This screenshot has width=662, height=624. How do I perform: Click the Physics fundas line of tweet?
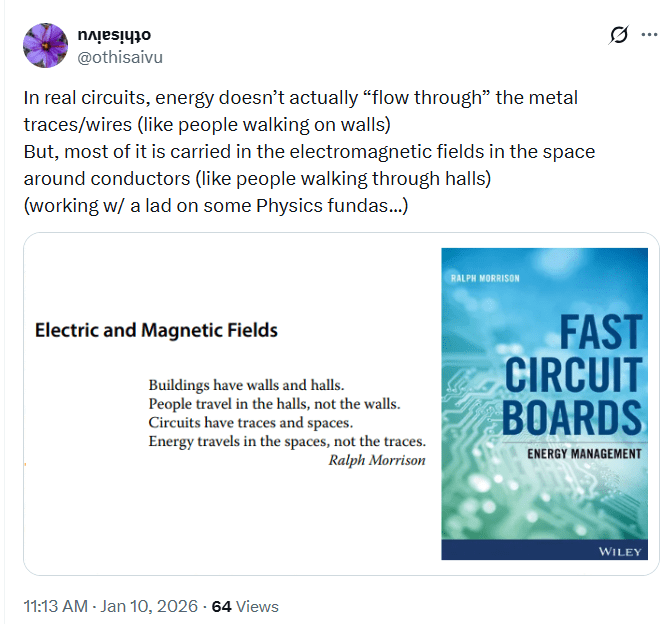[216, 206]
